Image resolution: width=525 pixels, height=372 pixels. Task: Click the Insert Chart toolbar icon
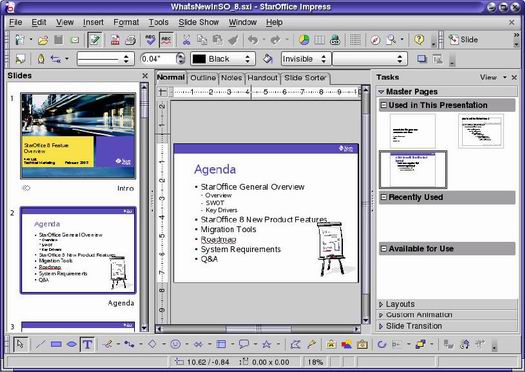[x=304, y=40]
